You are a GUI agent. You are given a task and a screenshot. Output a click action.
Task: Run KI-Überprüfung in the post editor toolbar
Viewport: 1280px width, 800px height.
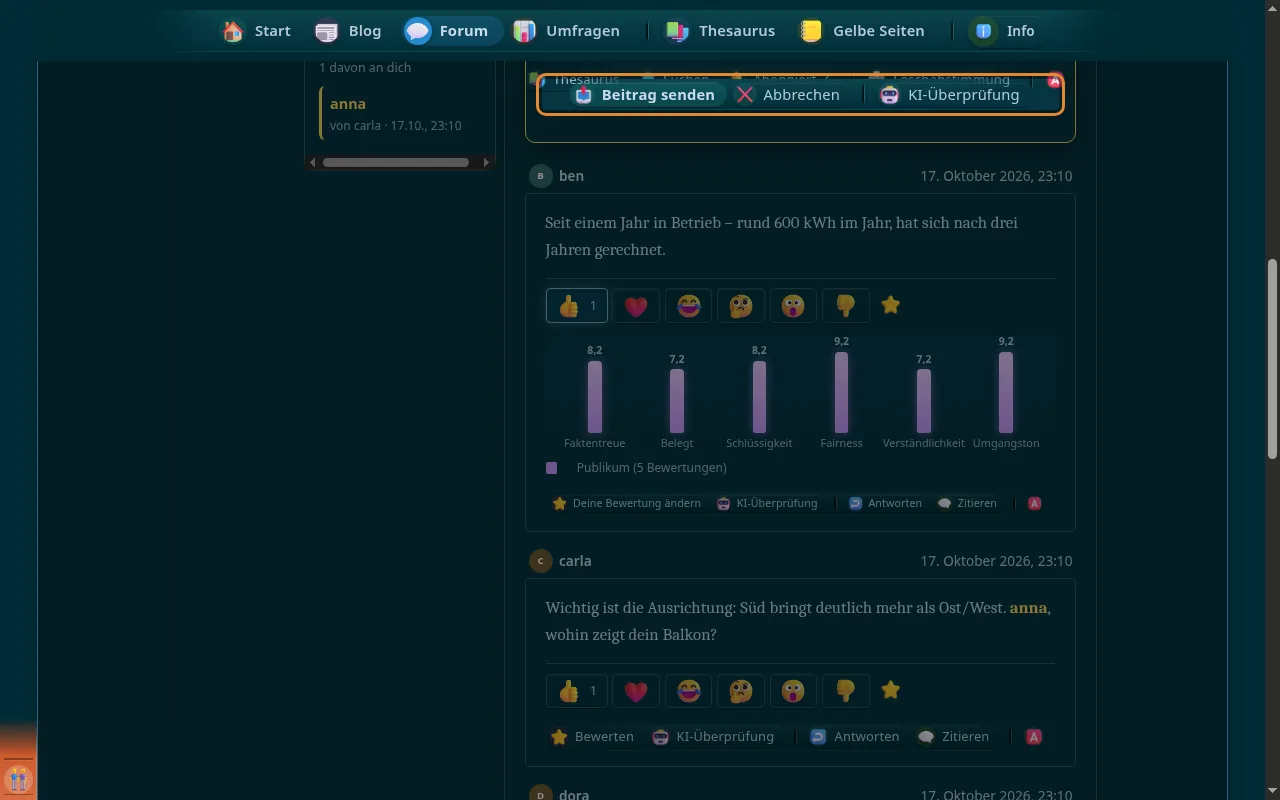(950, 95)
